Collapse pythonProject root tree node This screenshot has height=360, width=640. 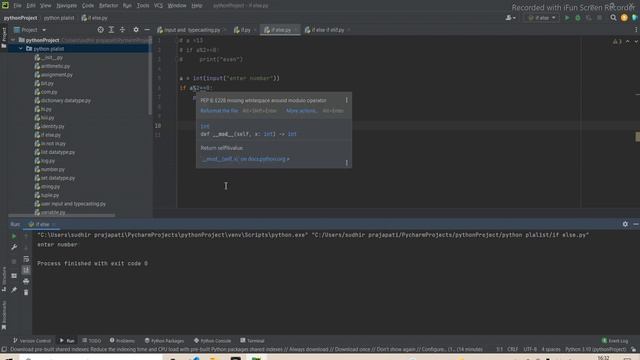(13, 40)
